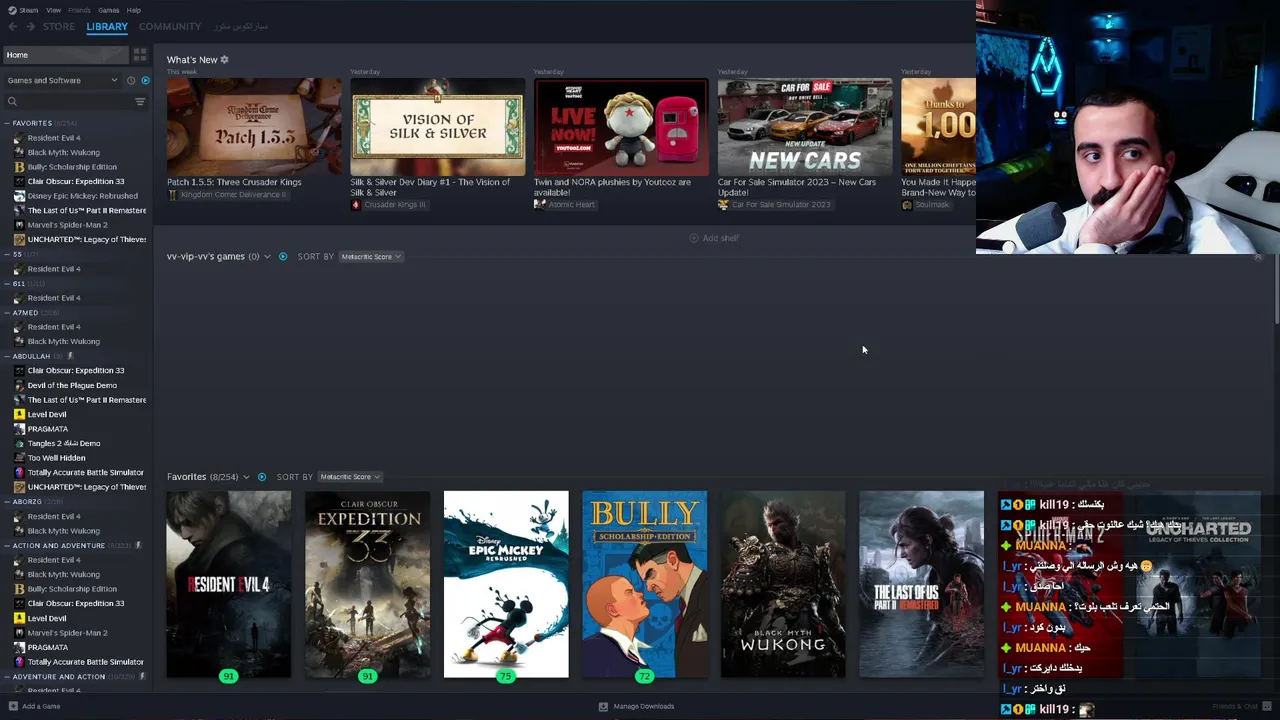Click the 91 Metacritic badge under Expedition 33

(x=367, y=677)
